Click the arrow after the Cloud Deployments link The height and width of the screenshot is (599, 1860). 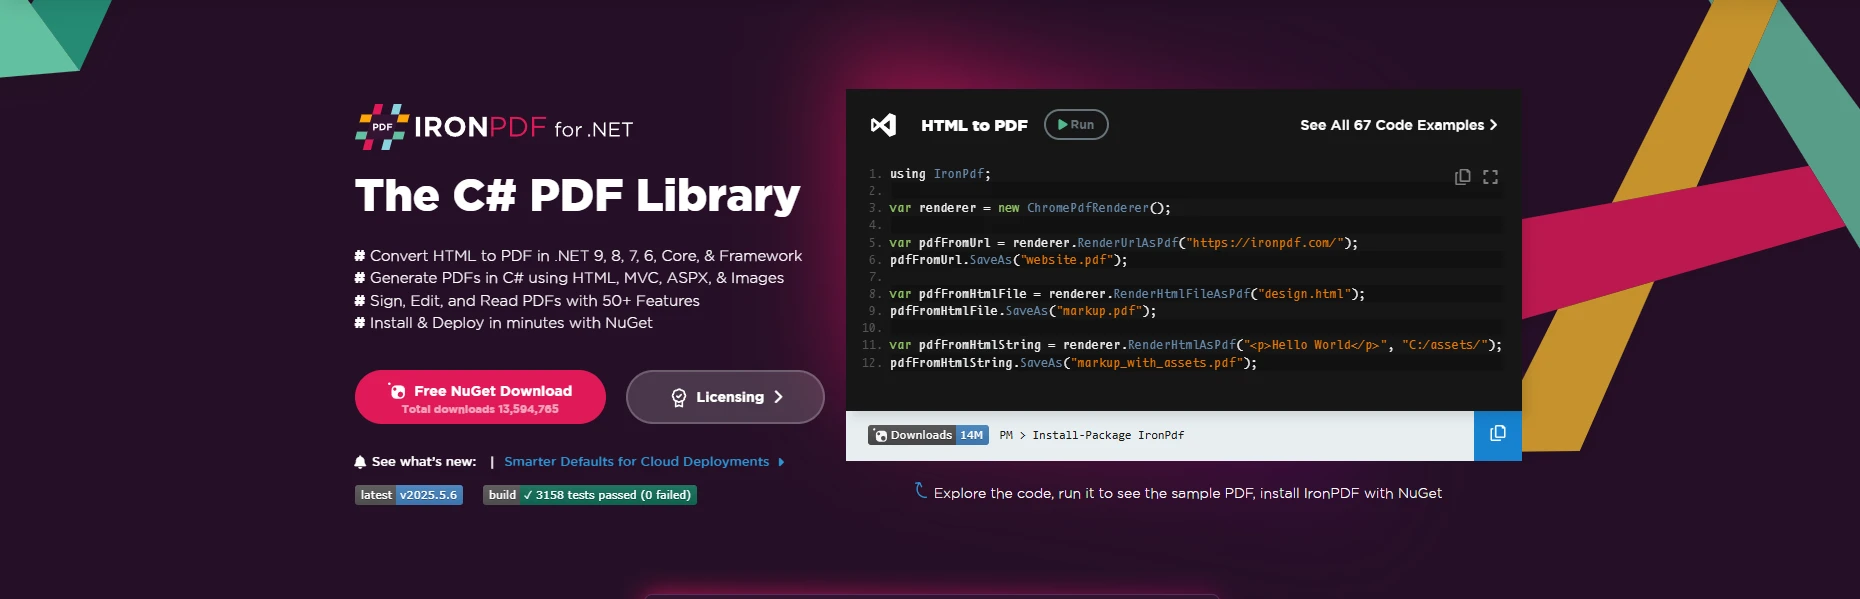(x=781, y=462)
